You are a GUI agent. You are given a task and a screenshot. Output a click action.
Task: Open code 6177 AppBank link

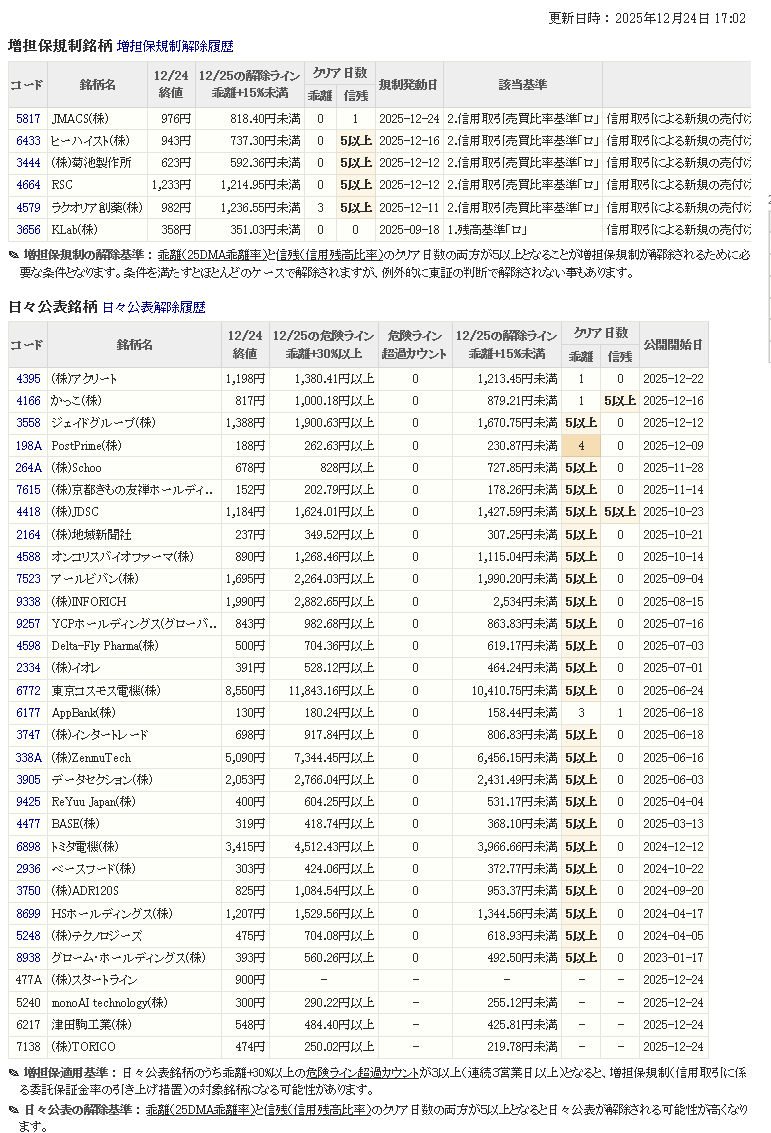28,713
